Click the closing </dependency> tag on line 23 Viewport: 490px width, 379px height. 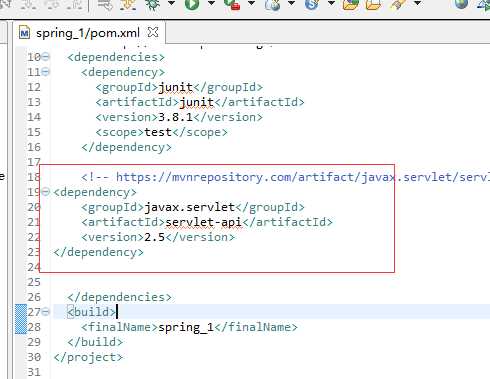click(x=98, y=252)
